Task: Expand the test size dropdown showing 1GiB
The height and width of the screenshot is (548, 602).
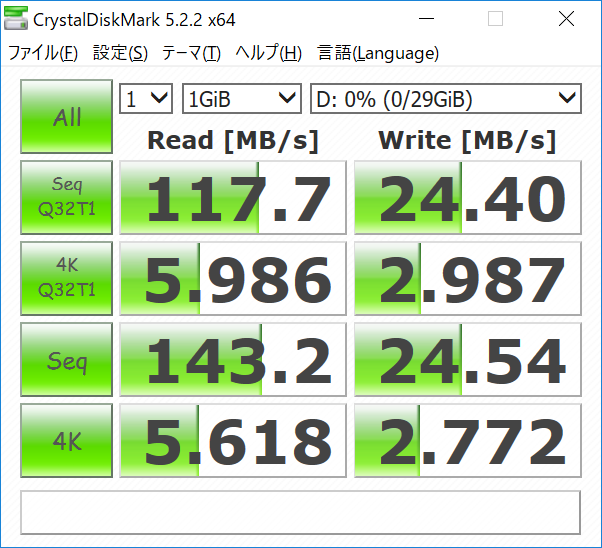Action: tap(241, 99)
